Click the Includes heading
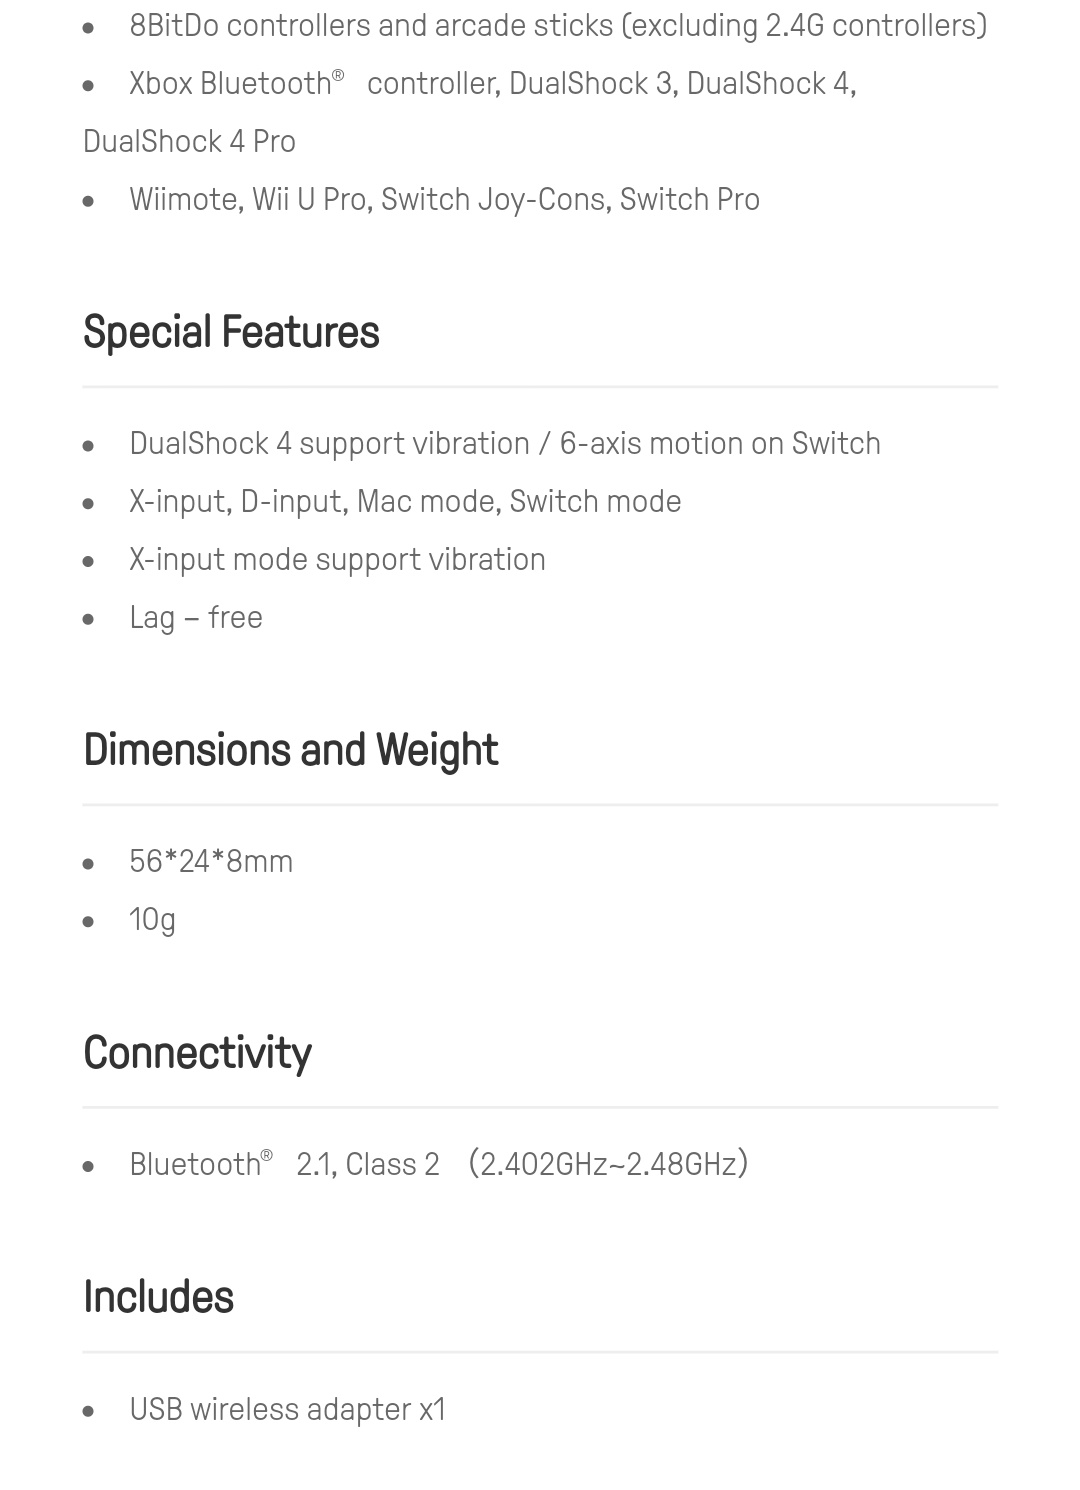Screen dimensions: 1080x1490 [x=158, y=1297]
